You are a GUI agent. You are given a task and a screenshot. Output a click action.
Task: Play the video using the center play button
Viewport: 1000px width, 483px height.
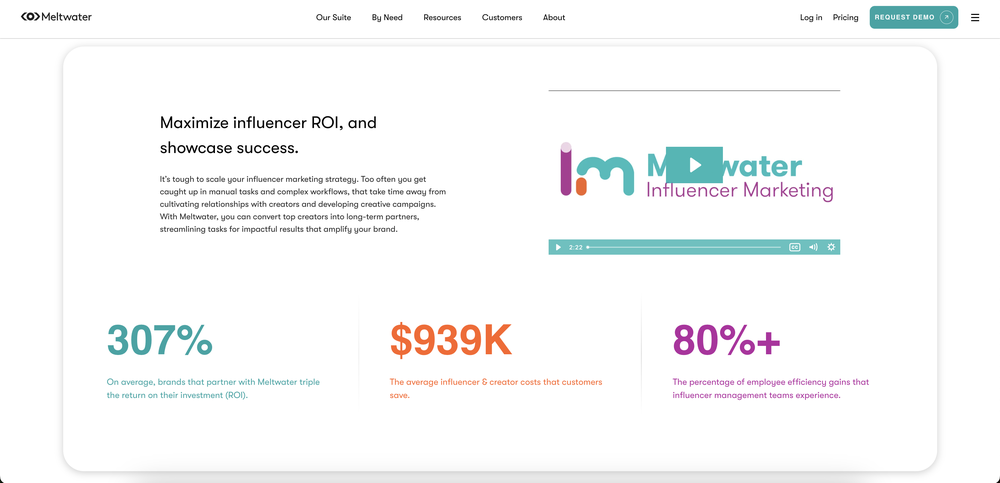tap(694, 165)
